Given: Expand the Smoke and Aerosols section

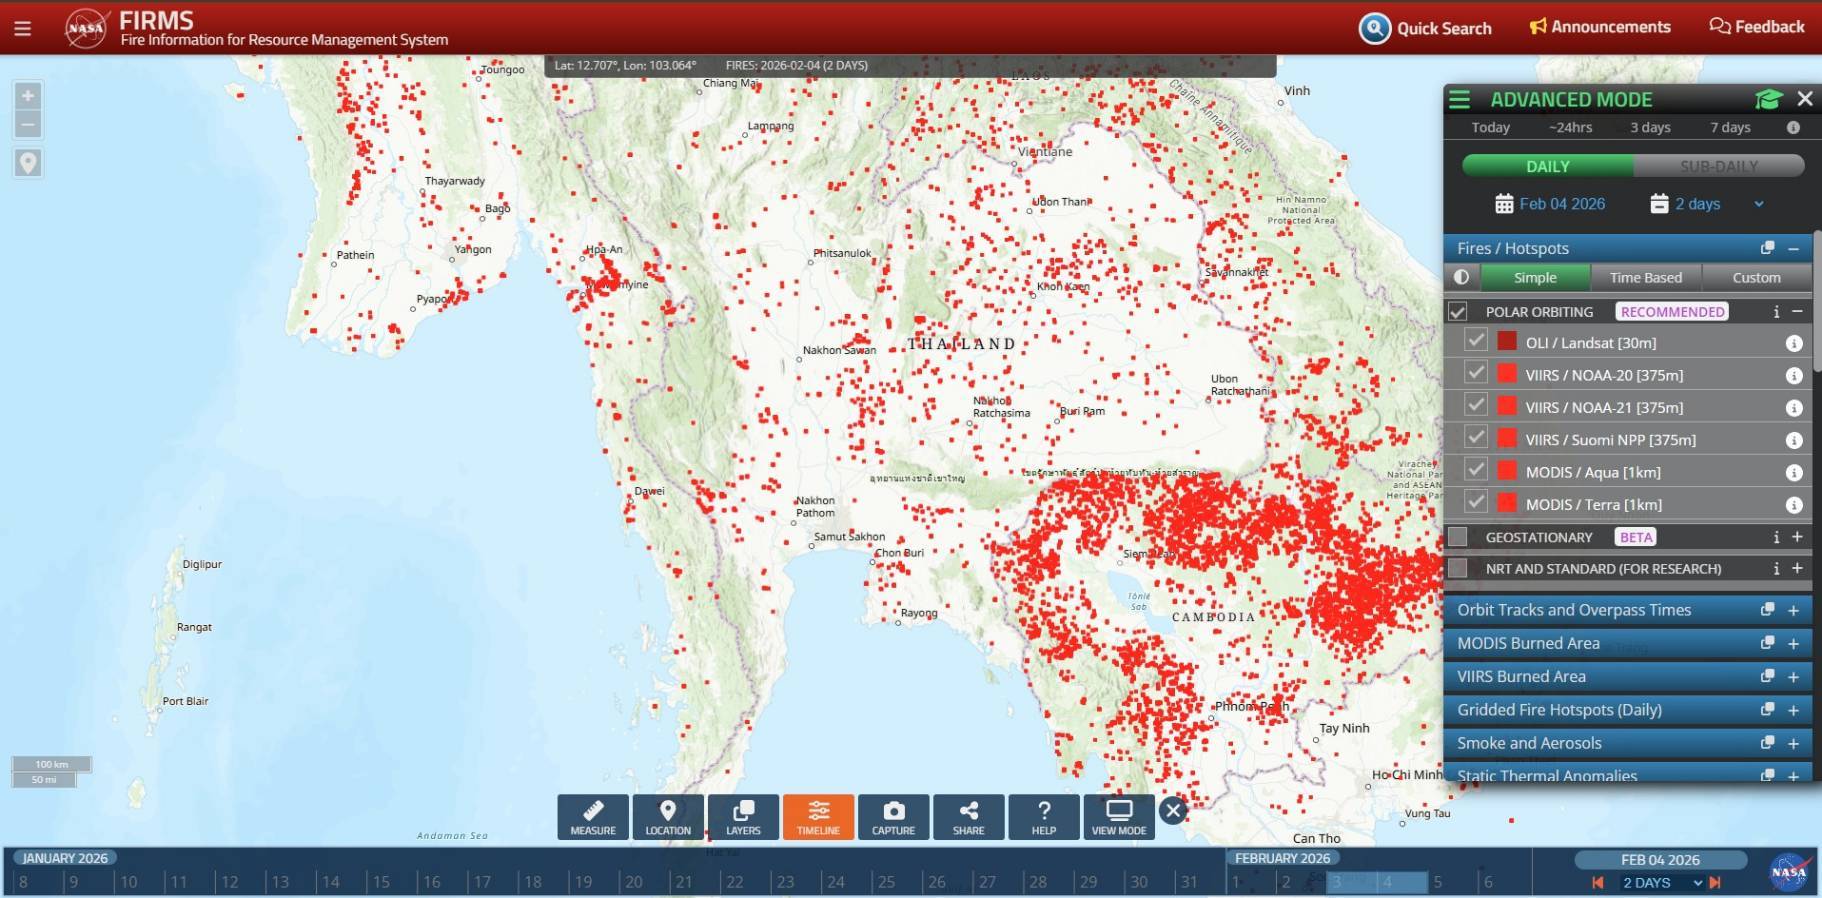Looking at the screenshot, I should tap(1793, 744).
